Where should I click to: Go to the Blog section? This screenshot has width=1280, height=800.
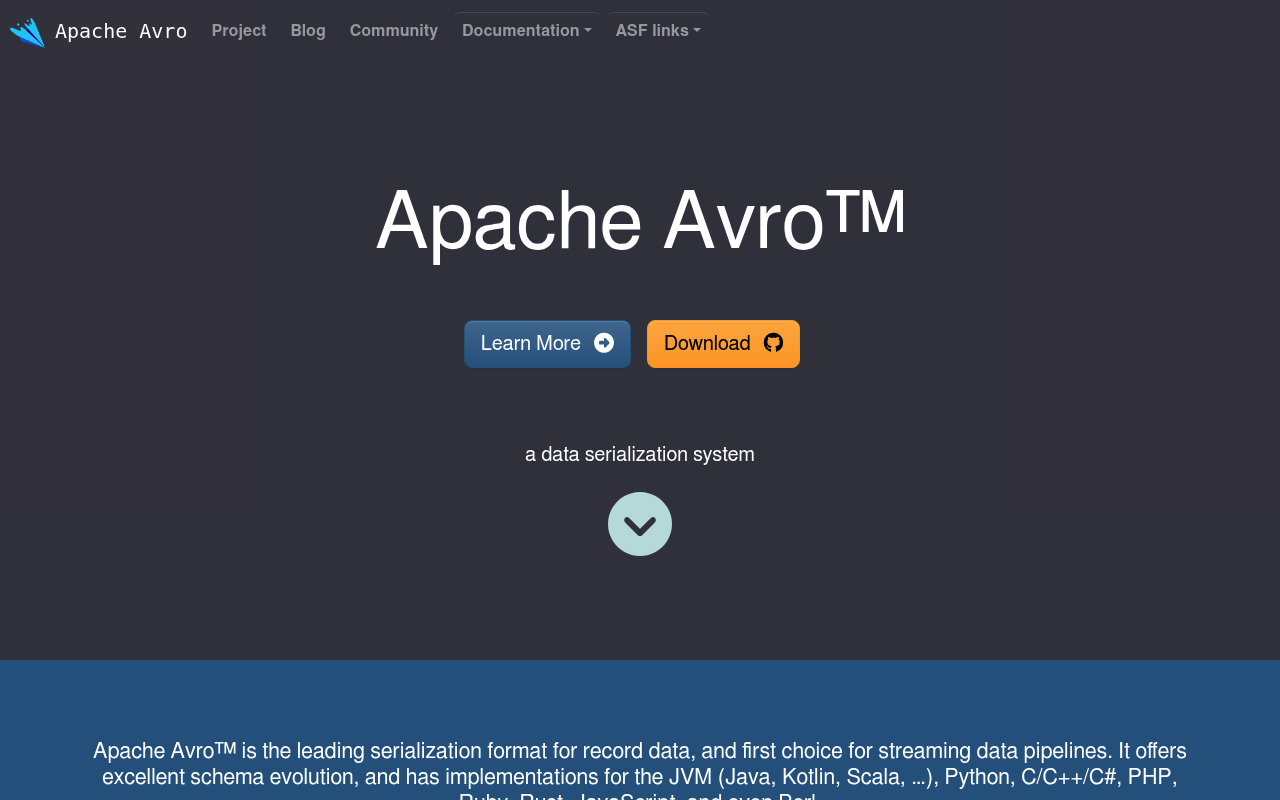[x=308, y=31]
